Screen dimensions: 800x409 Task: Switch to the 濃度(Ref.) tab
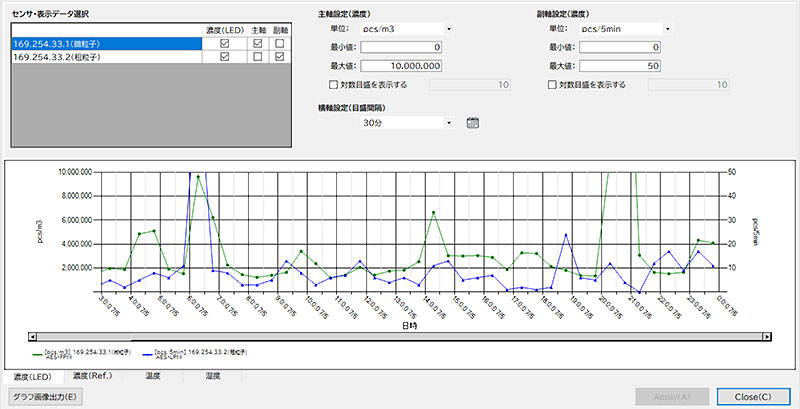[94, 377]
